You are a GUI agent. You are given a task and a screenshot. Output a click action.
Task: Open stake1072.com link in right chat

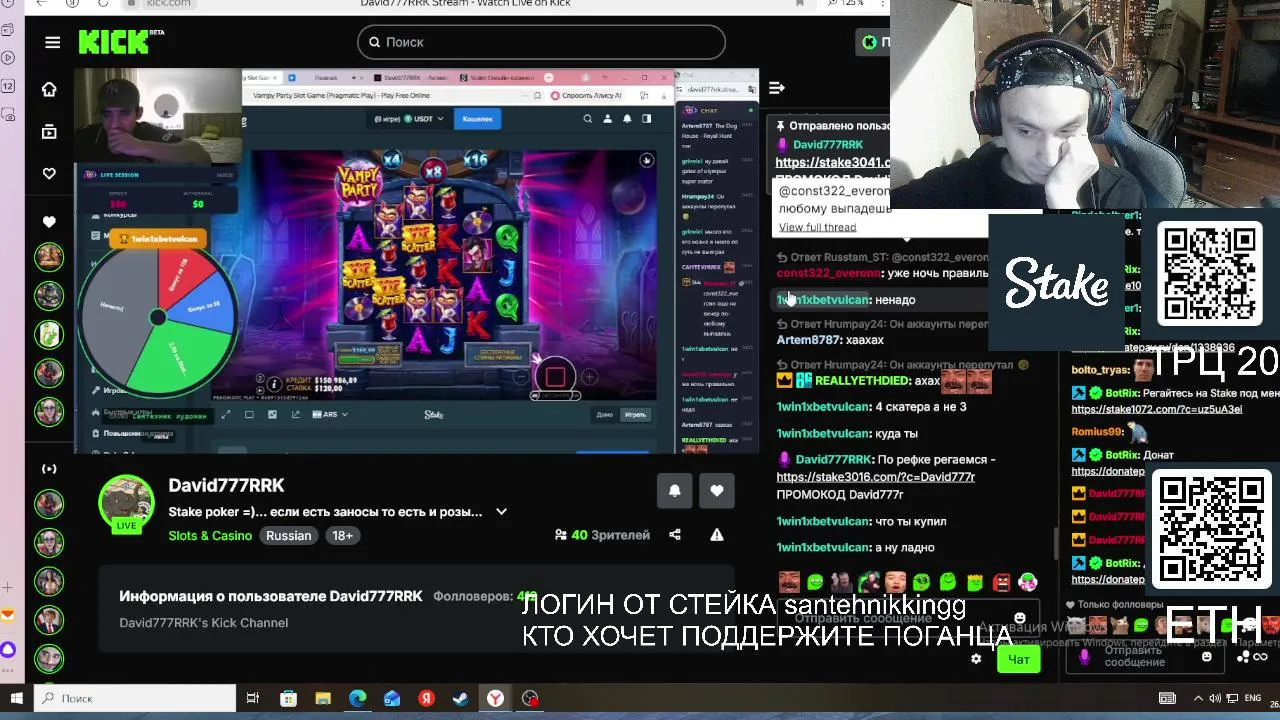[x=1157, y=409]
